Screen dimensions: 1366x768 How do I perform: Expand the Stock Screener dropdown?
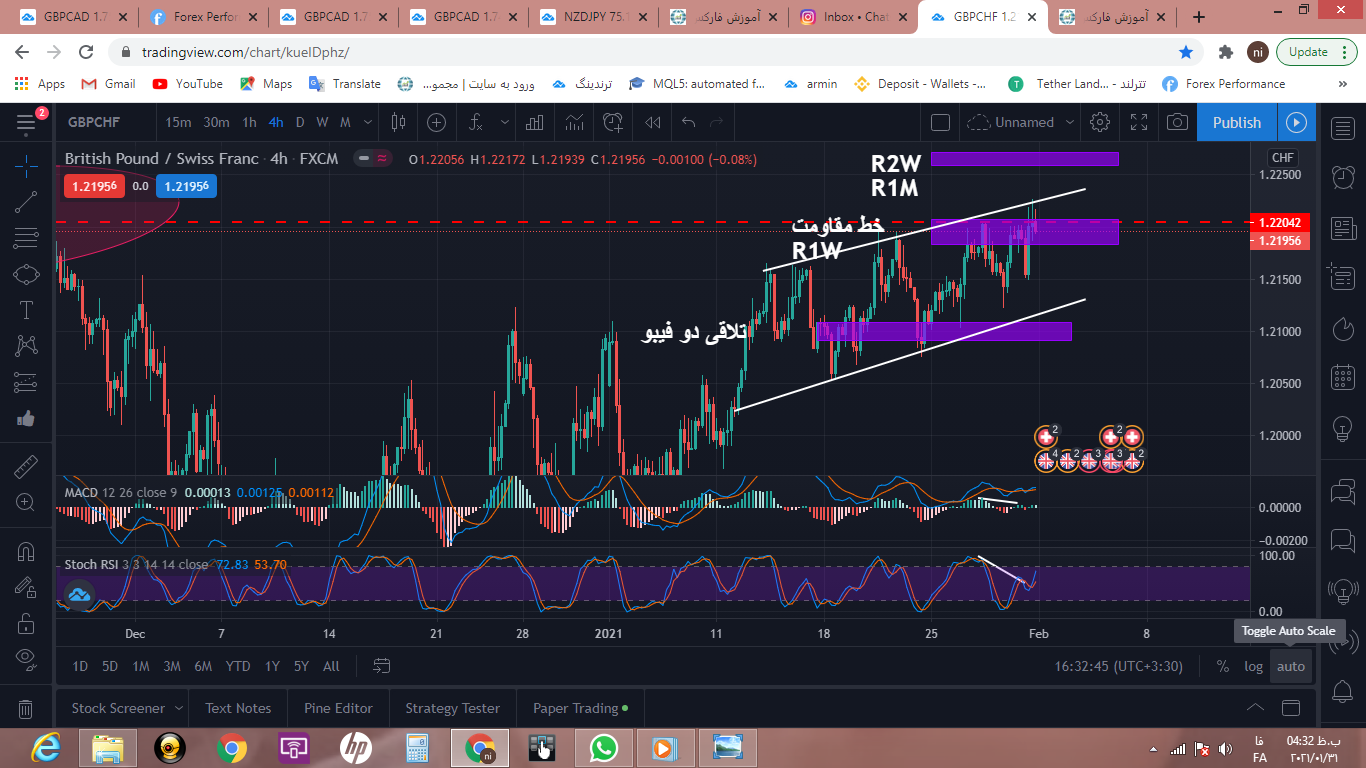pos(179,708)
